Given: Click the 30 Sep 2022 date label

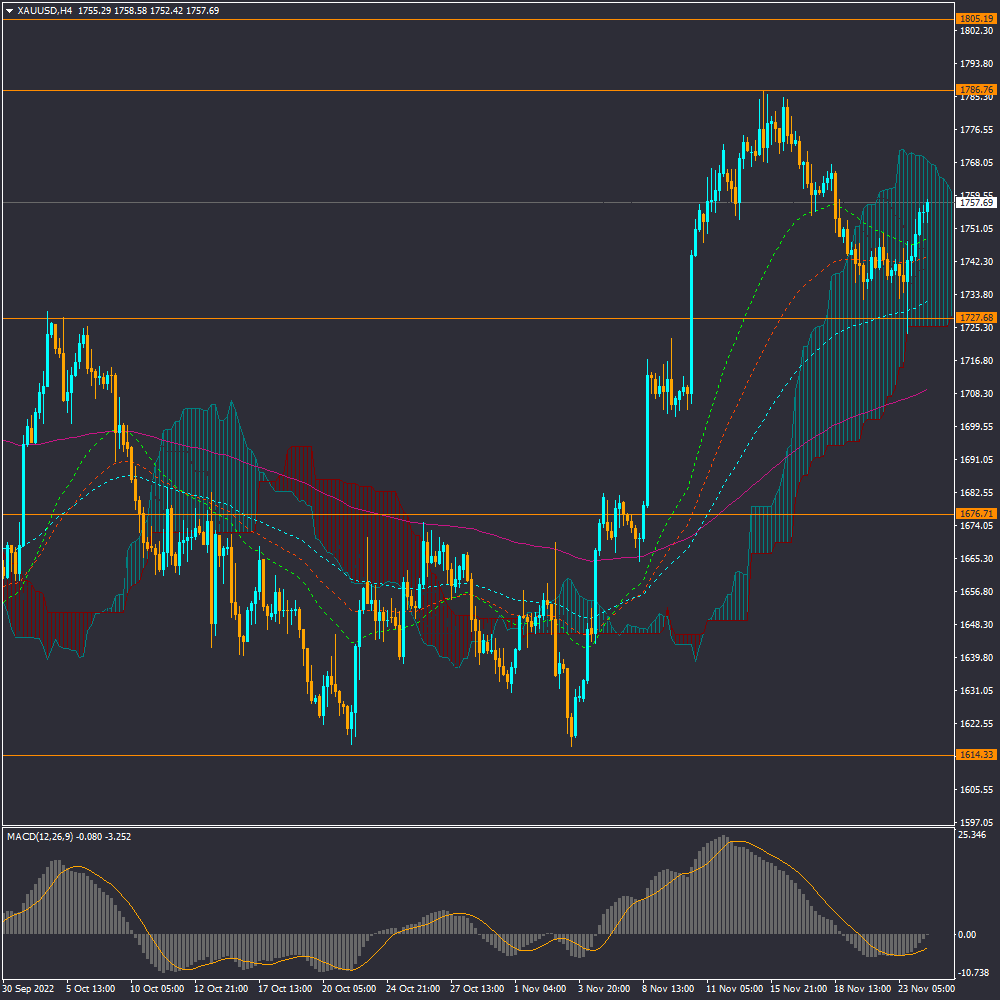Looking at the screenshot, I should click(29, 988).
